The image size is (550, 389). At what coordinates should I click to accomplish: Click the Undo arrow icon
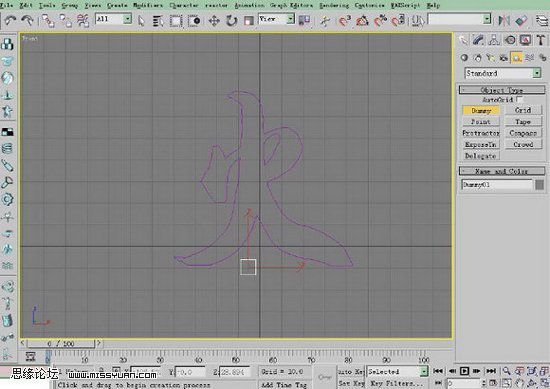click(10, 21)
